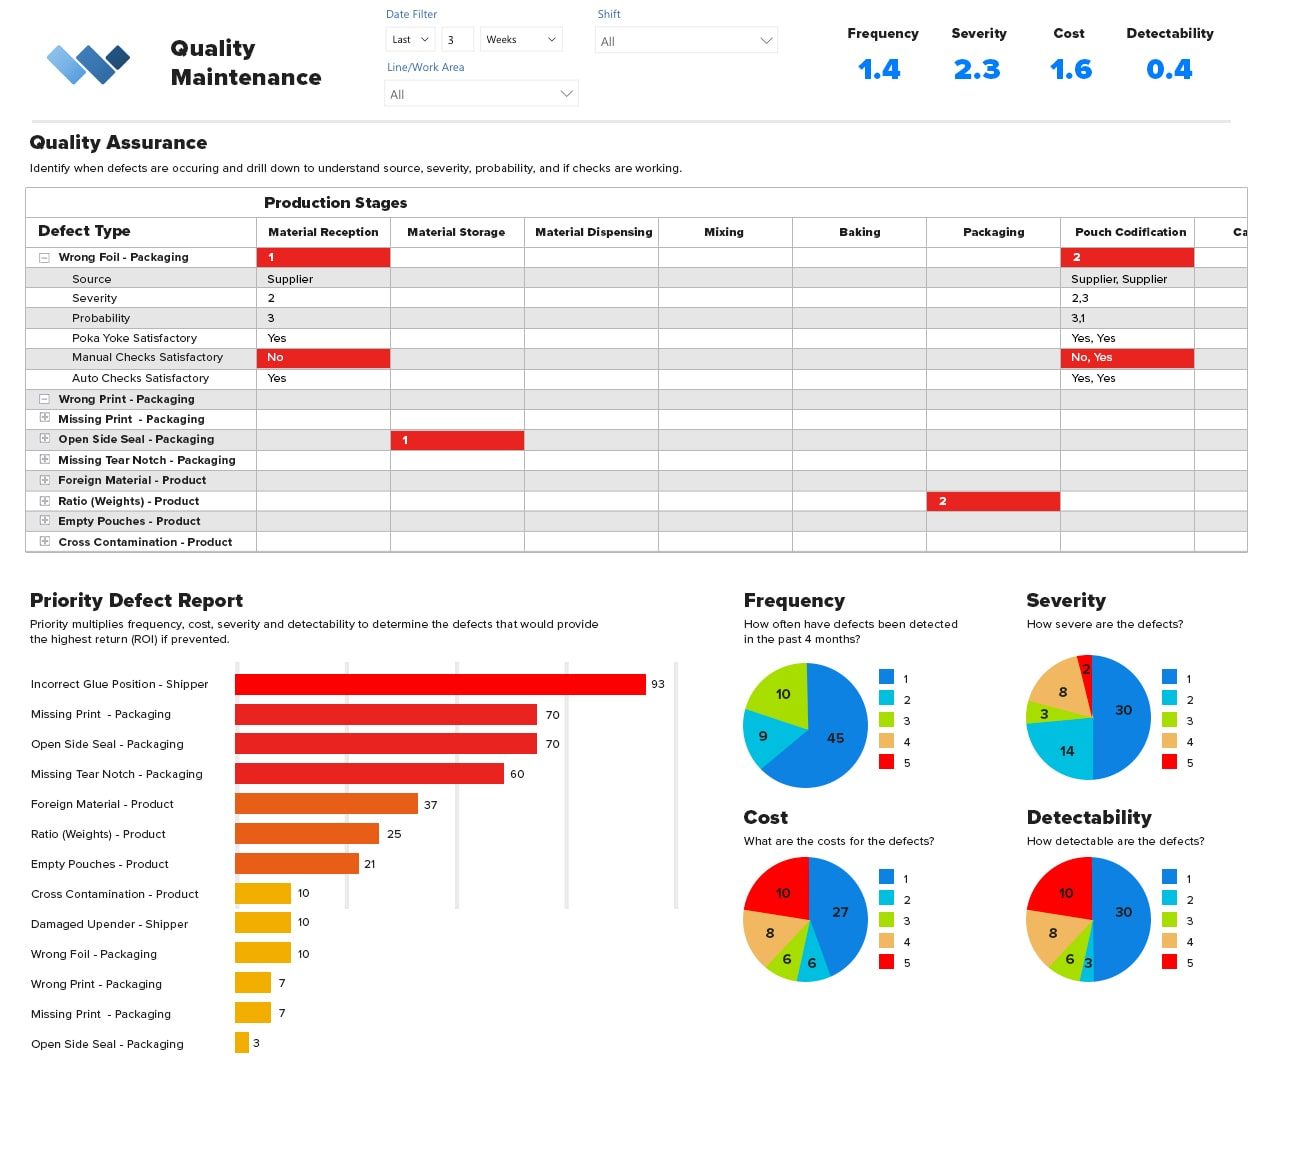Collapse the Wrong Print - Packaging row
Screen dimensions: 1301x1152
(43, 399)
